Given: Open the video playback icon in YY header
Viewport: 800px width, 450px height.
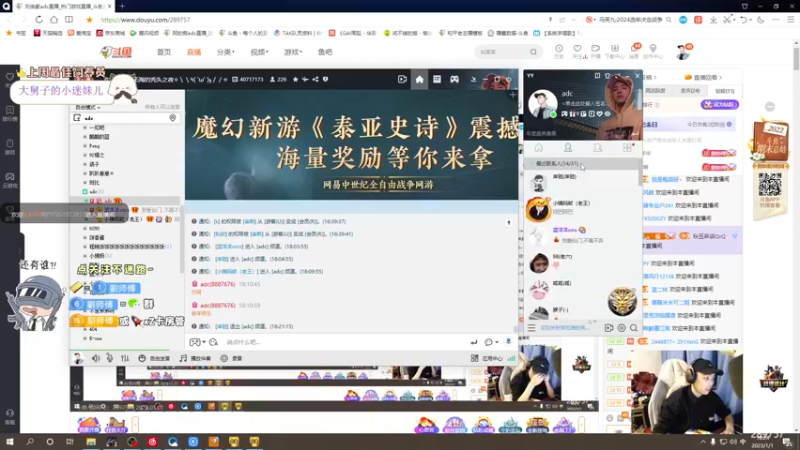Looking at the screenshot, I should [402, 80].
